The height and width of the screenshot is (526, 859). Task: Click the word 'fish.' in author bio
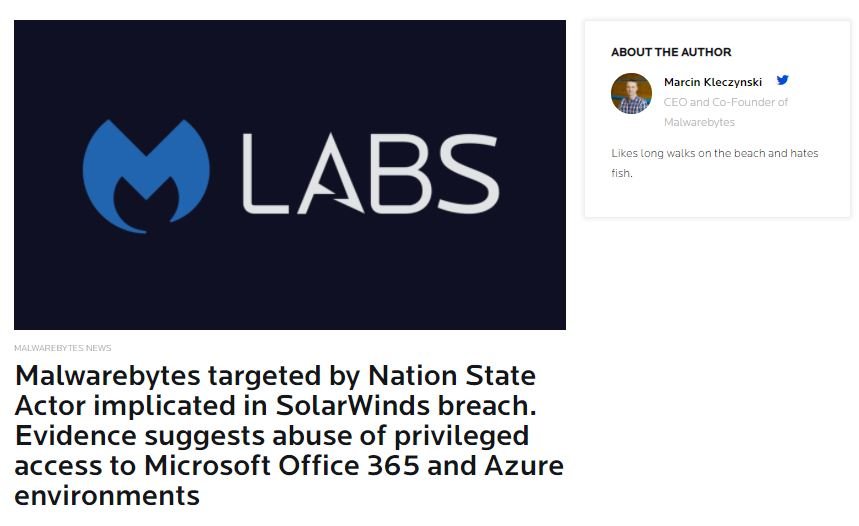[x=622, y=173]
